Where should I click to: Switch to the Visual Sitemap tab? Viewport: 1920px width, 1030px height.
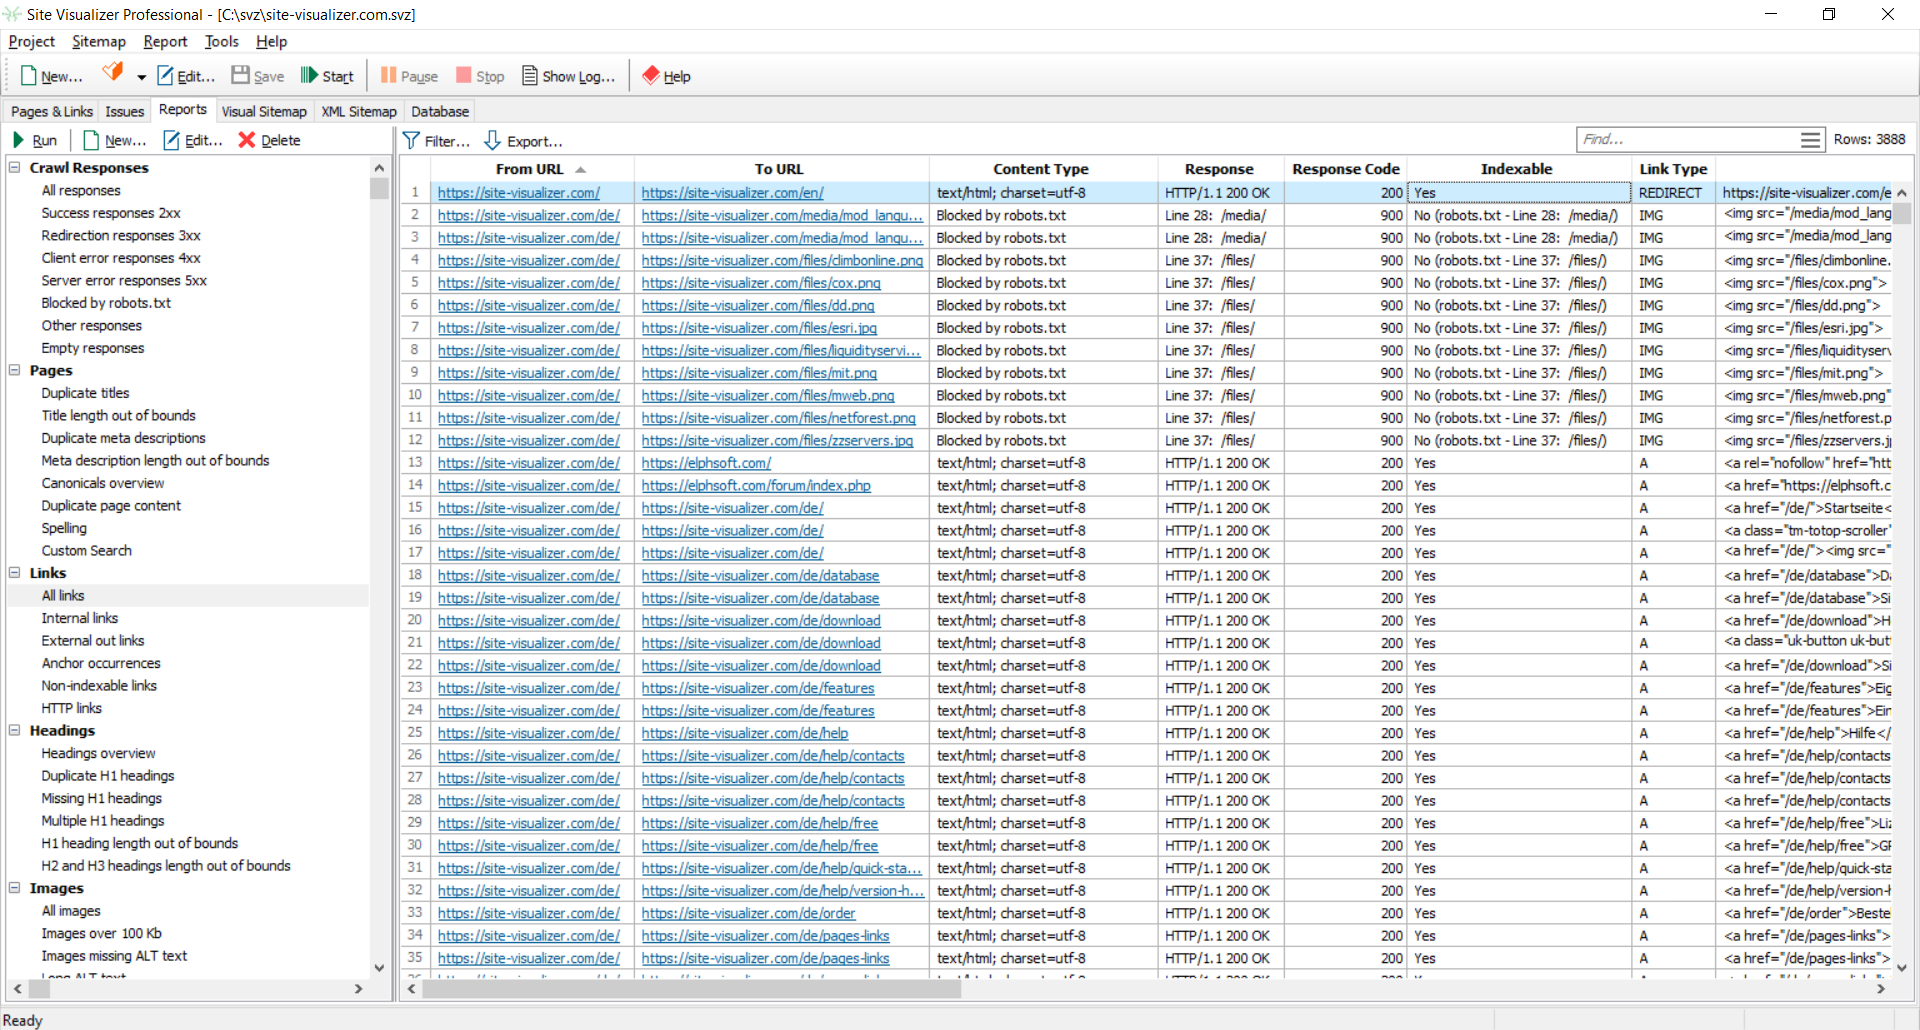264,111
